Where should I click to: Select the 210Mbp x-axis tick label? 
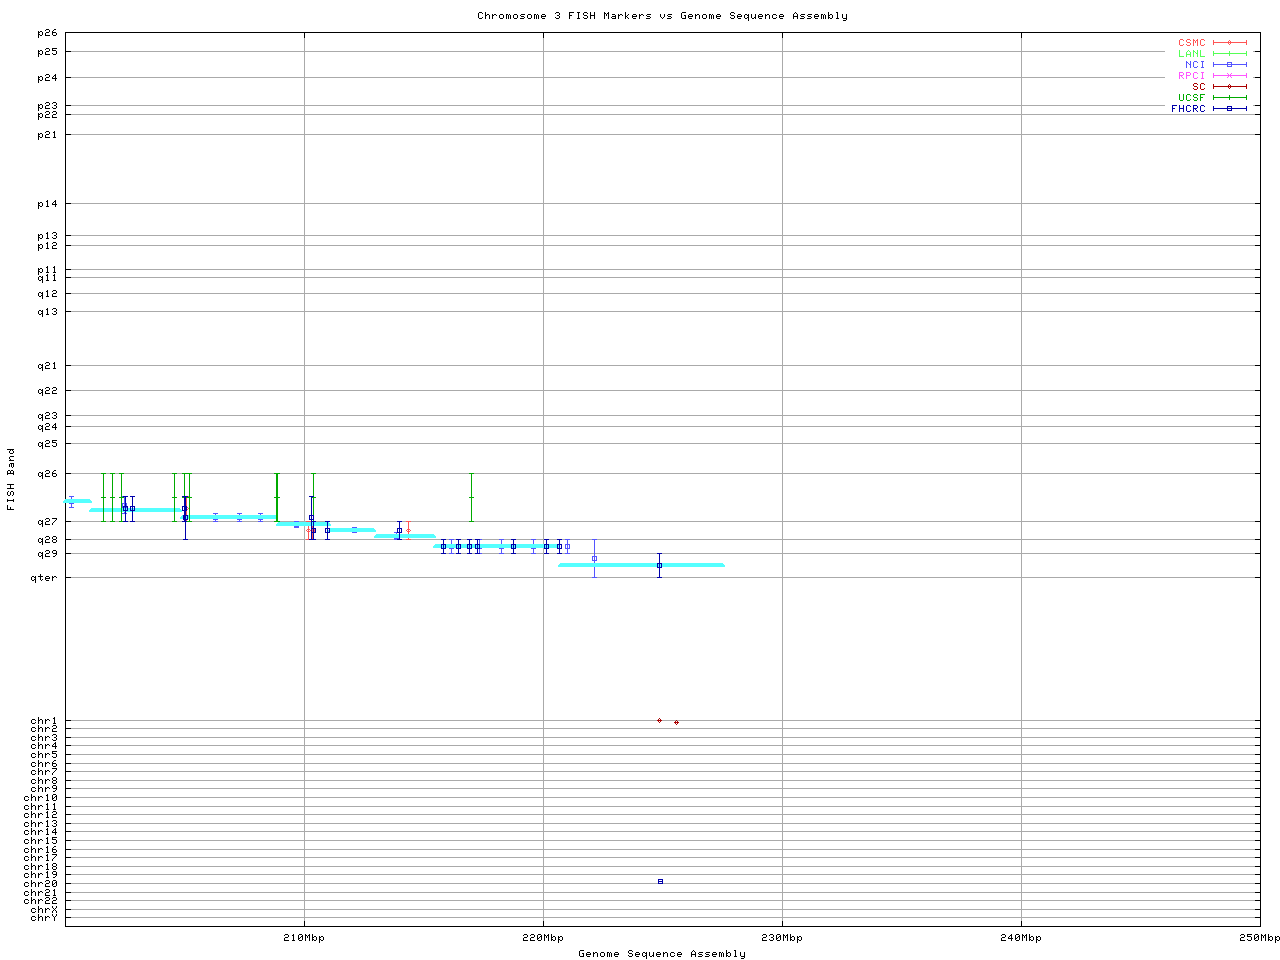click(304, 938)
